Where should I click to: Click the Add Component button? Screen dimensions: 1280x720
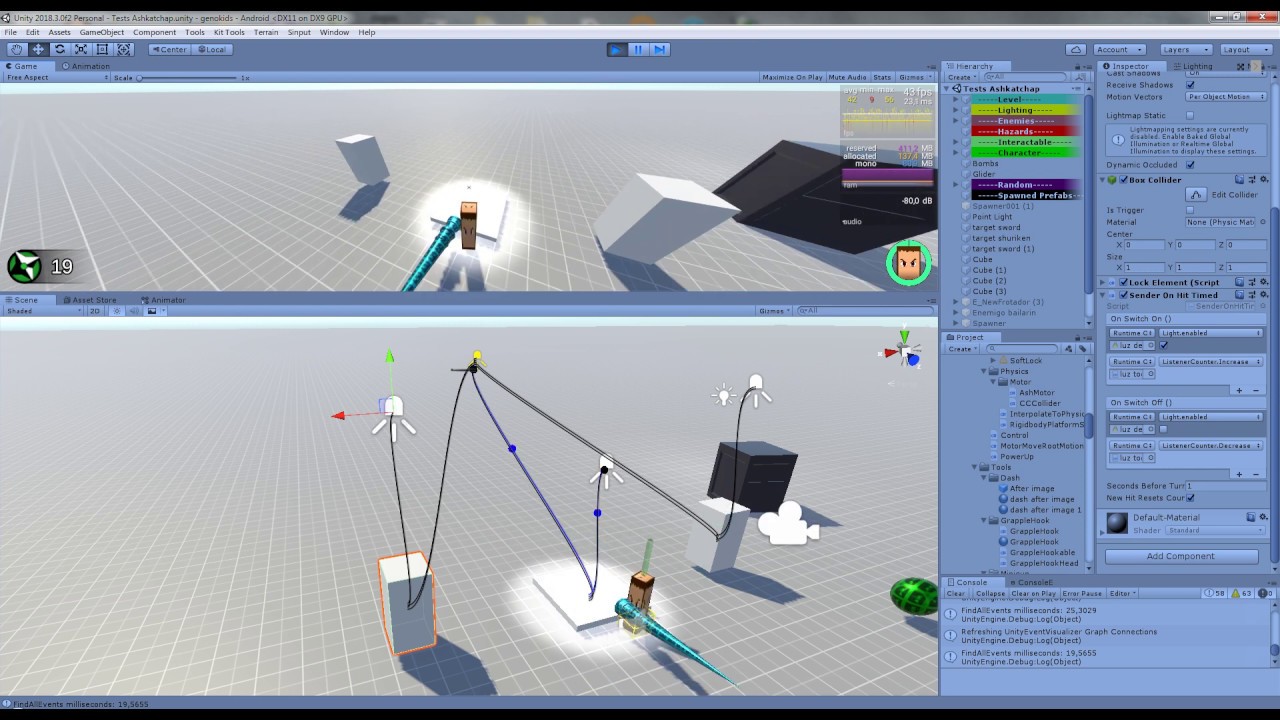coord(1181,556)
